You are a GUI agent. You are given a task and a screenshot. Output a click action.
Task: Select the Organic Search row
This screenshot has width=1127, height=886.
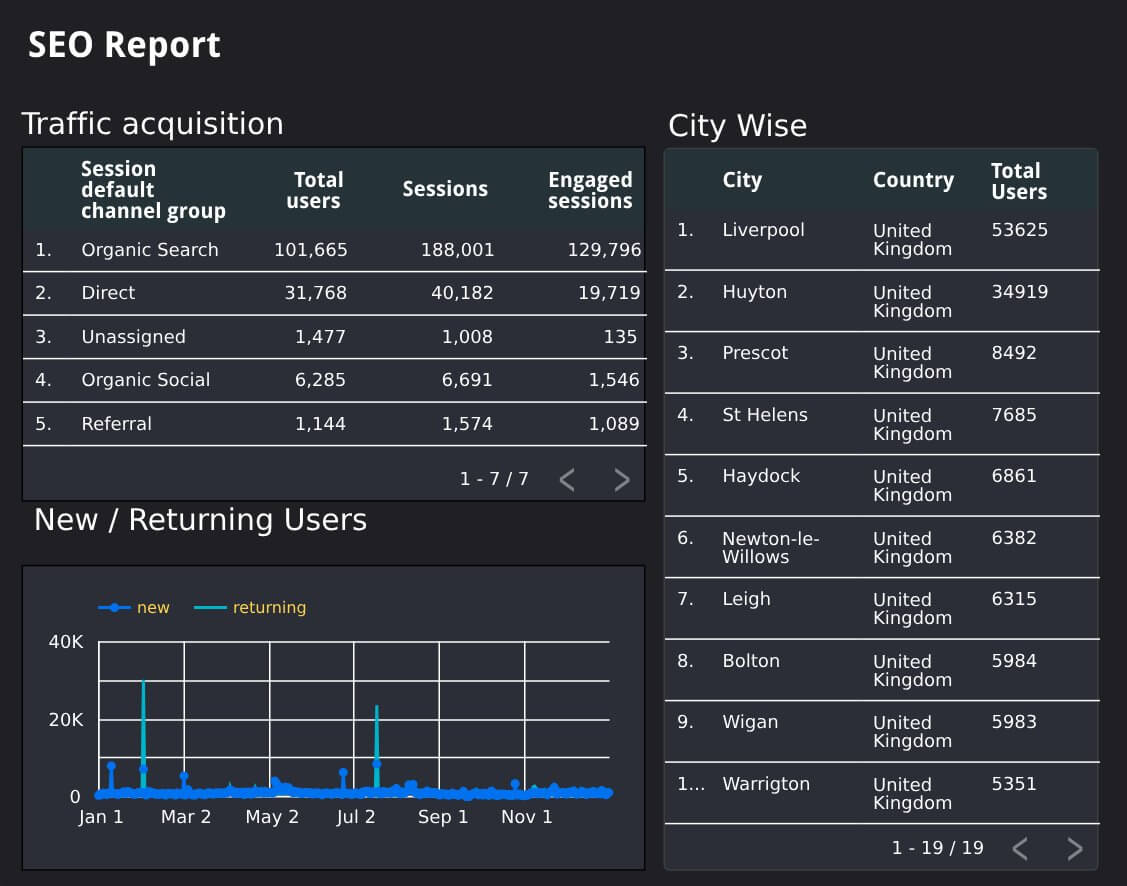(x=150, y=250)
